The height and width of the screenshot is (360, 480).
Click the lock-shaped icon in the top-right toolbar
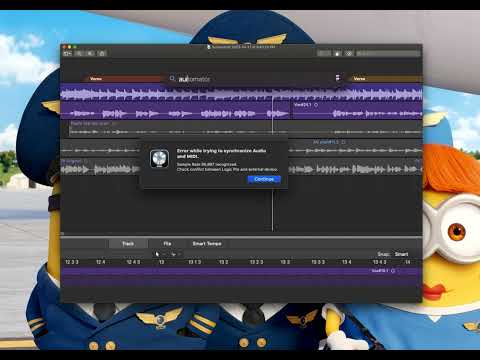(337, 53)
